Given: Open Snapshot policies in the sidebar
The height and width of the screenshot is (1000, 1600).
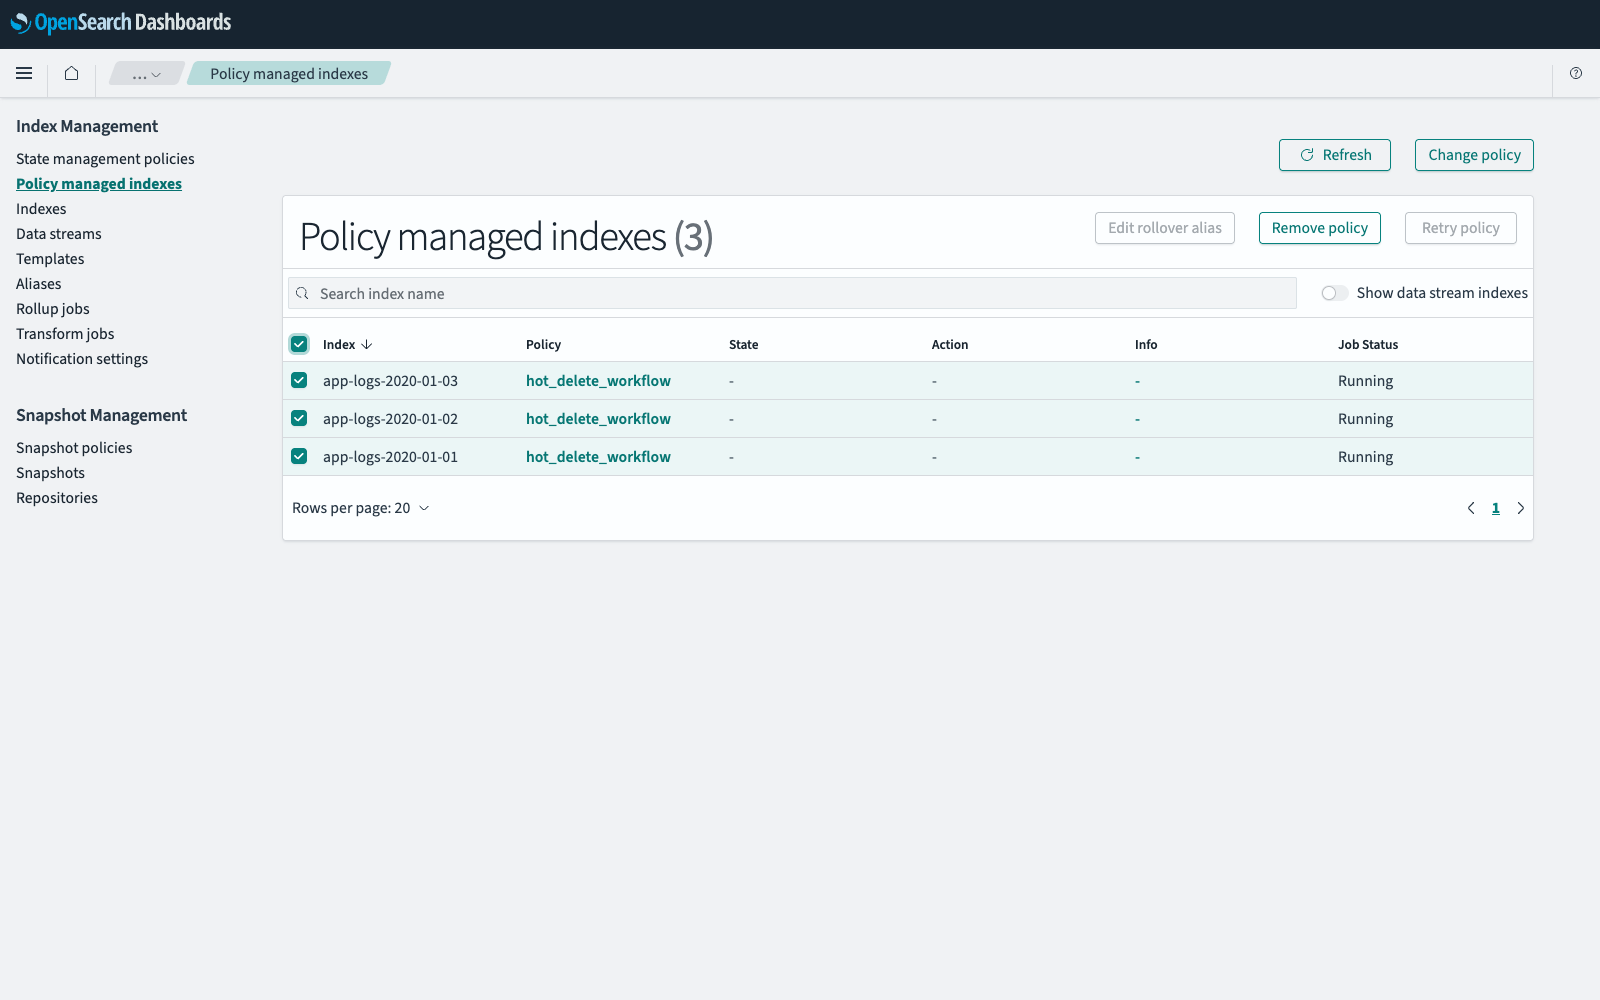Looking at the screenshot, I should point(74,448).
